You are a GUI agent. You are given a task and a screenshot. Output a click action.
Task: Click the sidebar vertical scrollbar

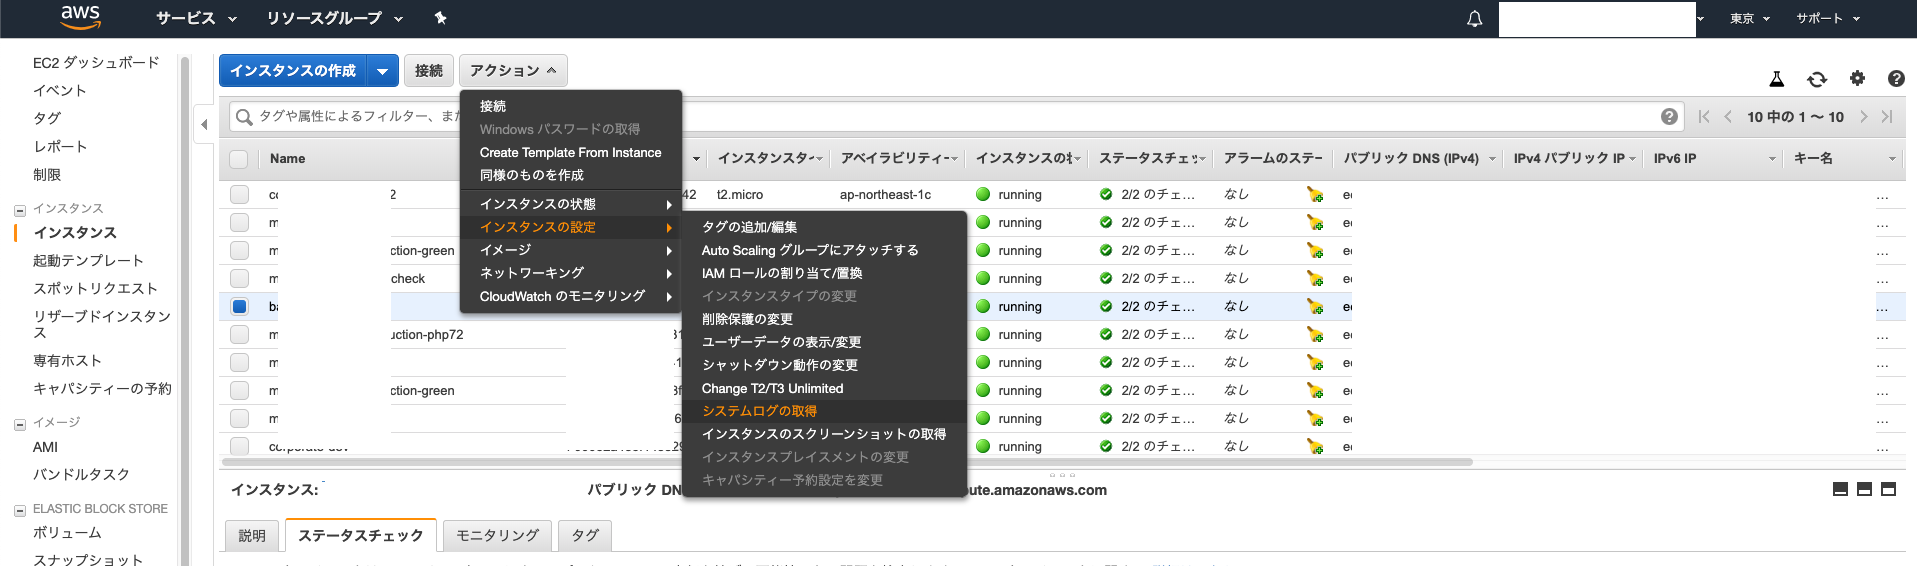coord(184,310)
